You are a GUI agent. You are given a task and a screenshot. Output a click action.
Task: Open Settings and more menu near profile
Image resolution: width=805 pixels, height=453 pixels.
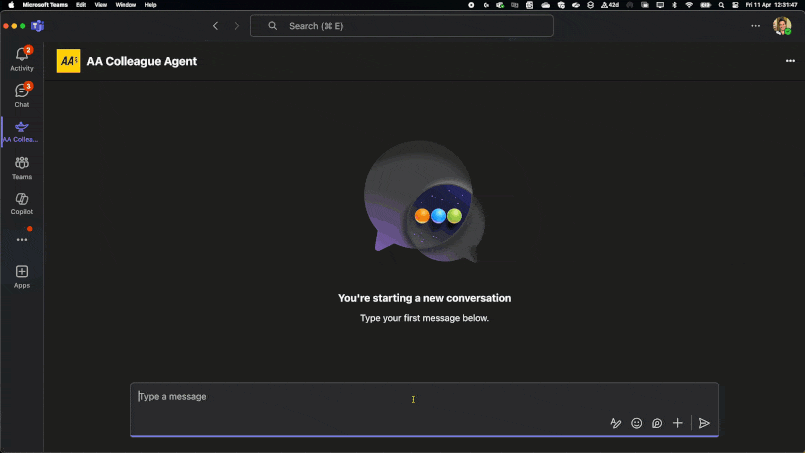[x=756, y=26]
